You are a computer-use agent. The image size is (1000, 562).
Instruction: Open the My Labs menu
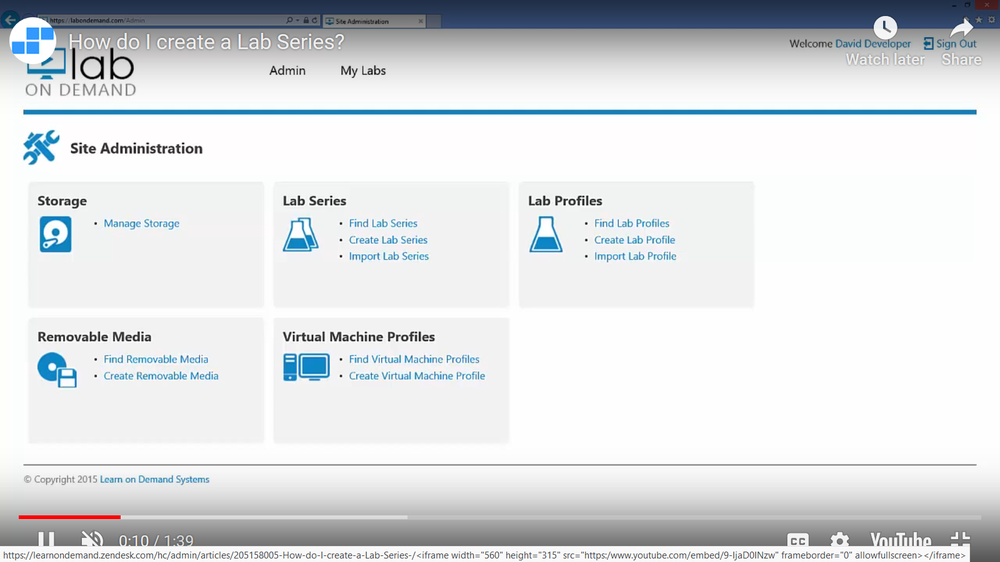[x=363, y=71]
